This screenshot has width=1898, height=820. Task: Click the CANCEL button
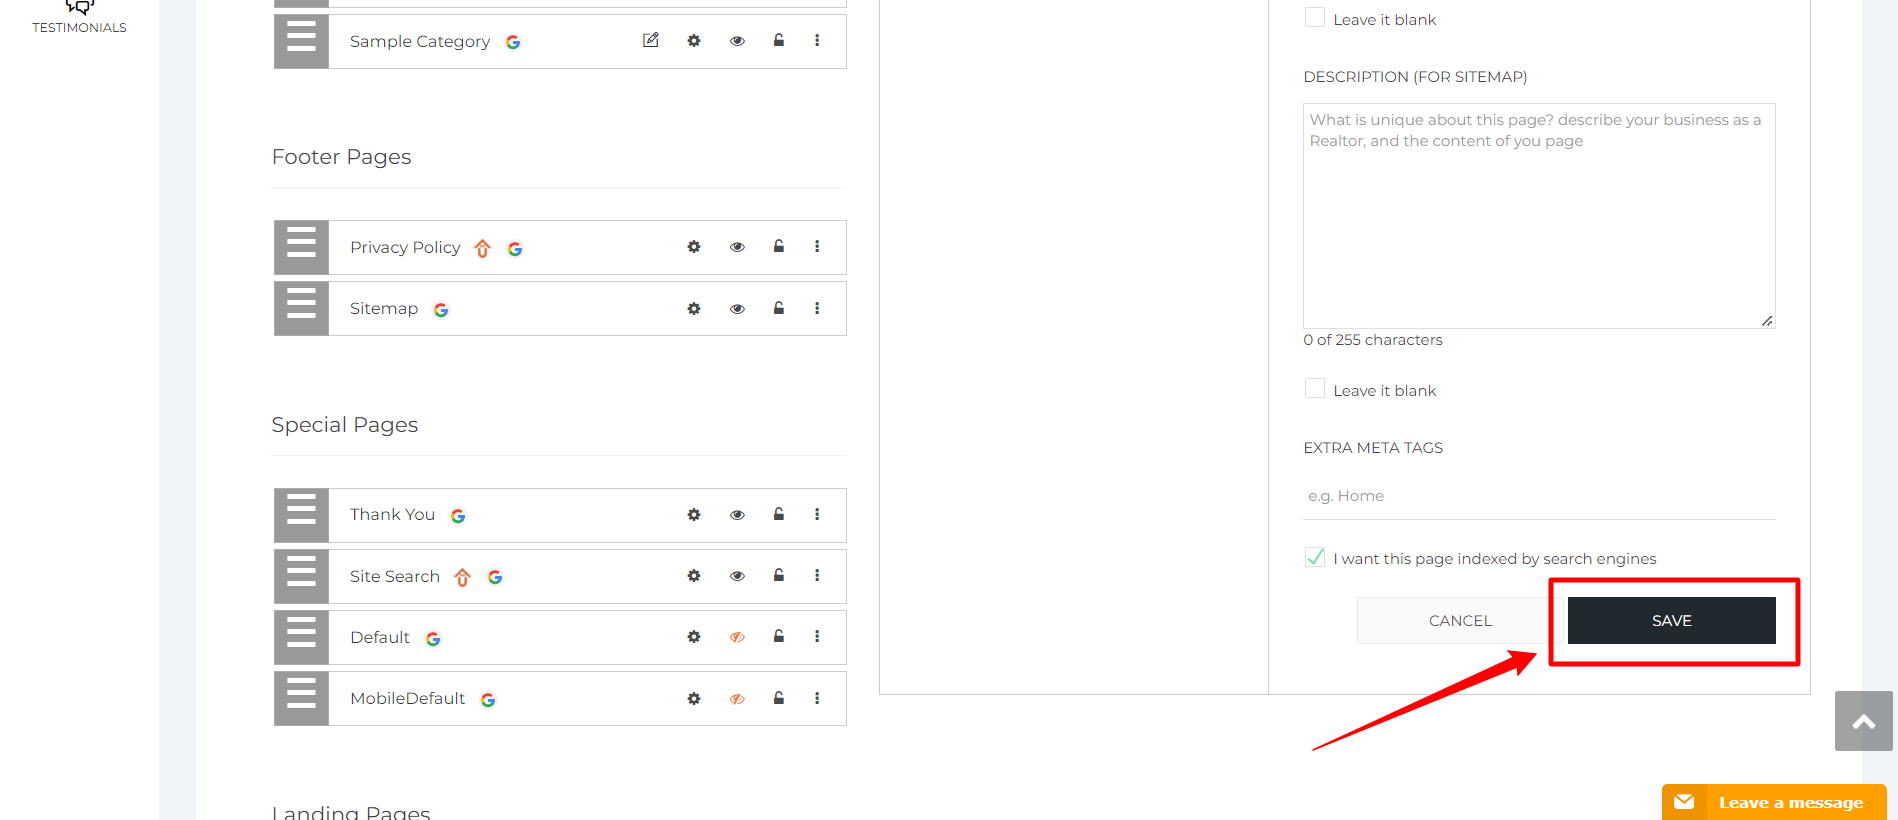click(1460, 620)
